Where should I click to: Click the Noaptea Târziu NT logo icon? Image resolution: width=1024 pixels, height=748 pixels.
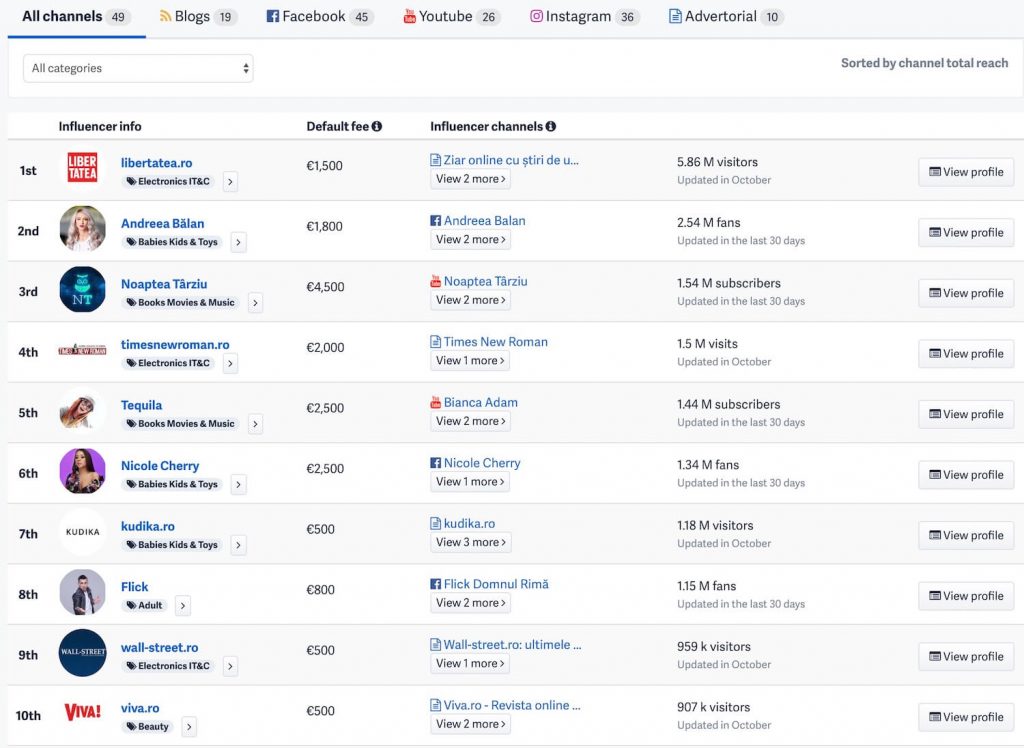click(82, 290)
